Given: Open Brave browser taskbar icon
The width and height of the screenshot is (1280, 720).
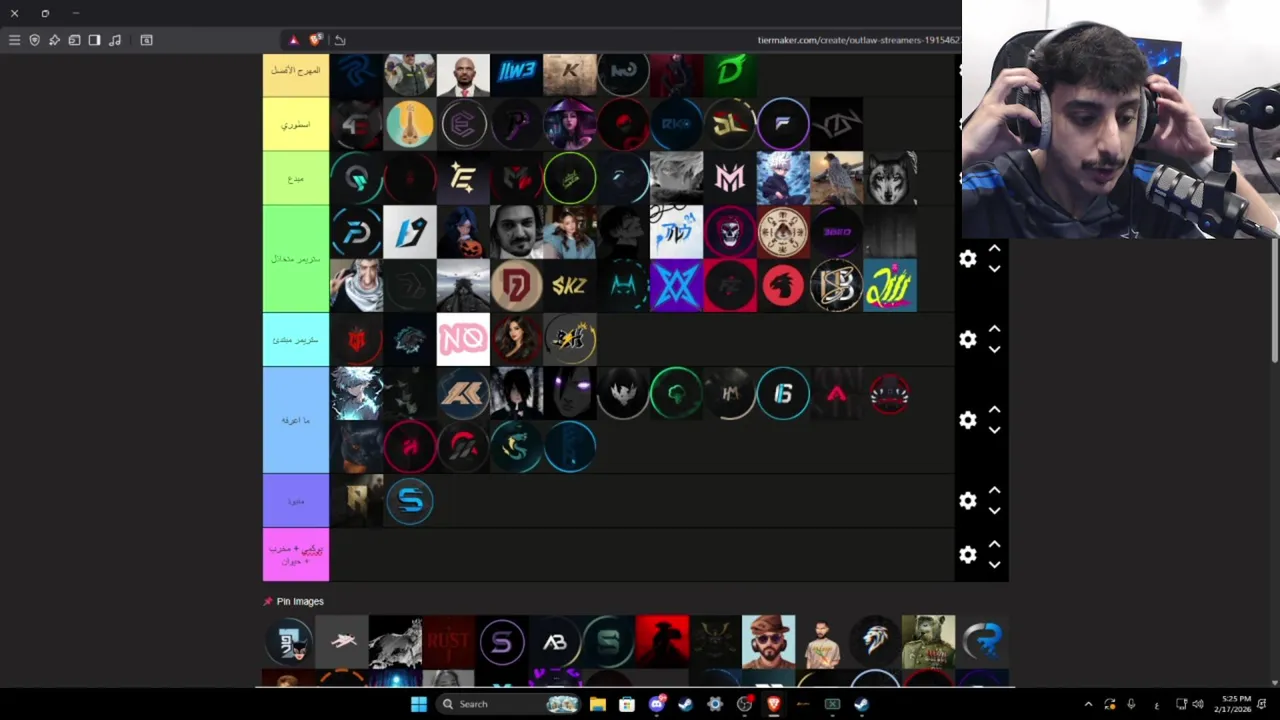Looking at the screenshot, I should (x=774, y=704).
